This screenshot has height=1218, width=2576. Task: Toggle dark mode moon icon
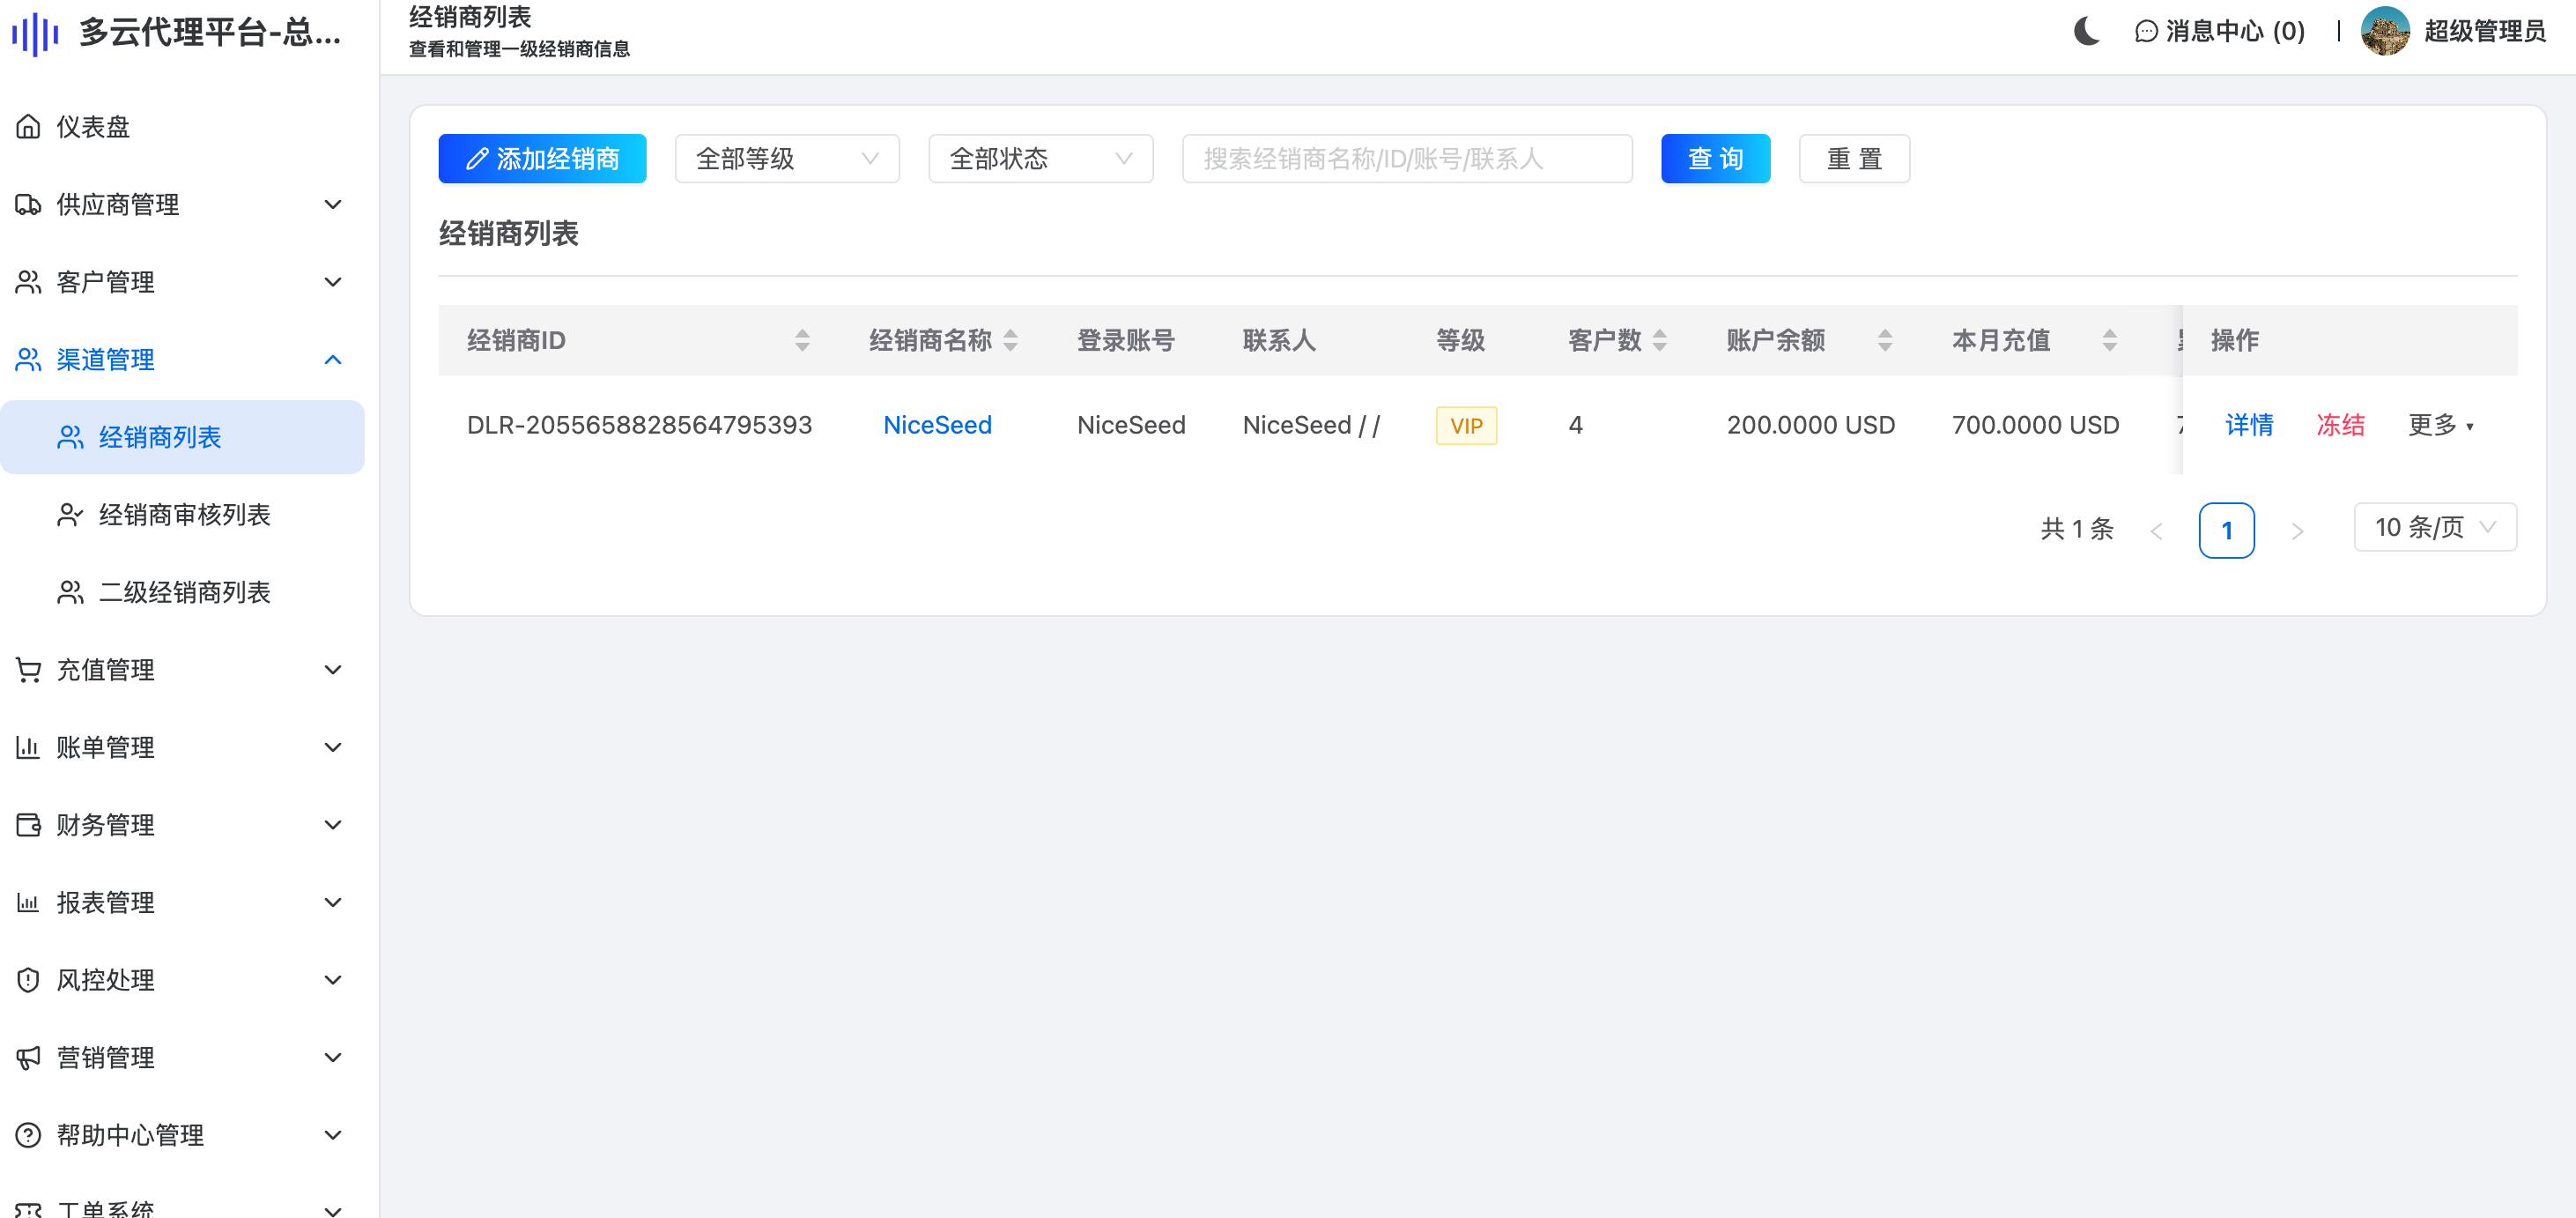click(2086, 31)
